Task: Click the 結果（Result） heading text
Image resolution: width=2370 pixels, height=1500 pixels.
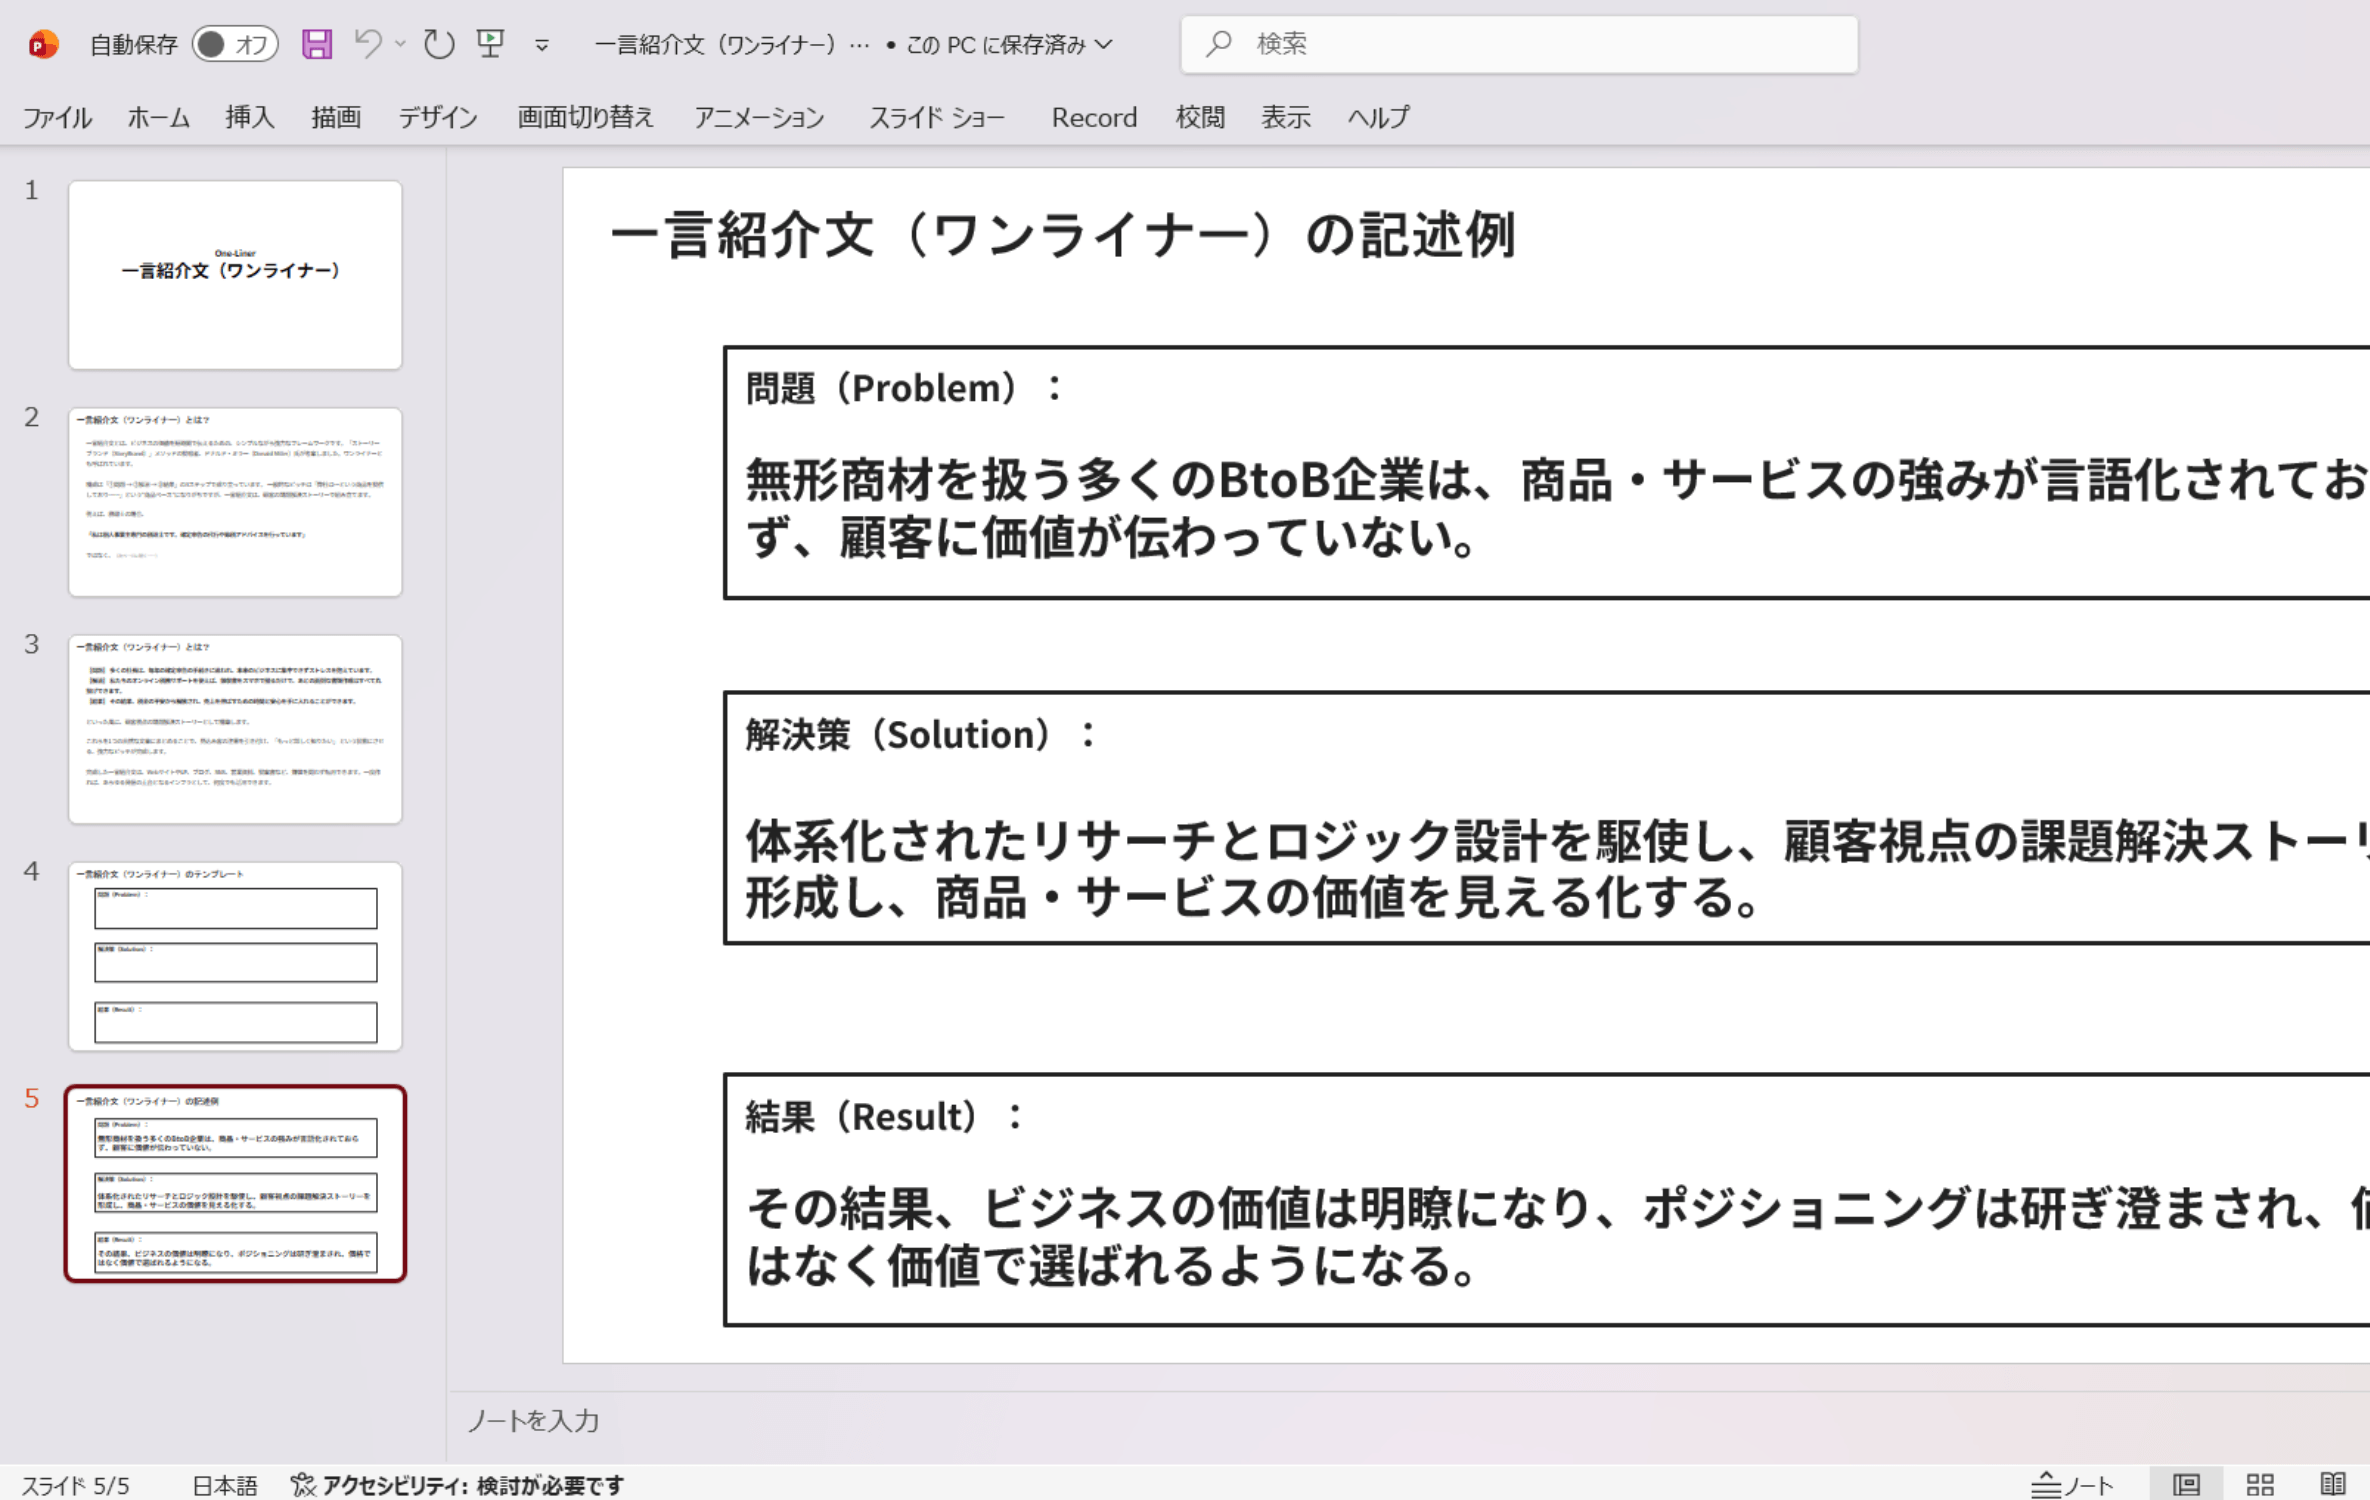Action: [x=884, y=1117]
